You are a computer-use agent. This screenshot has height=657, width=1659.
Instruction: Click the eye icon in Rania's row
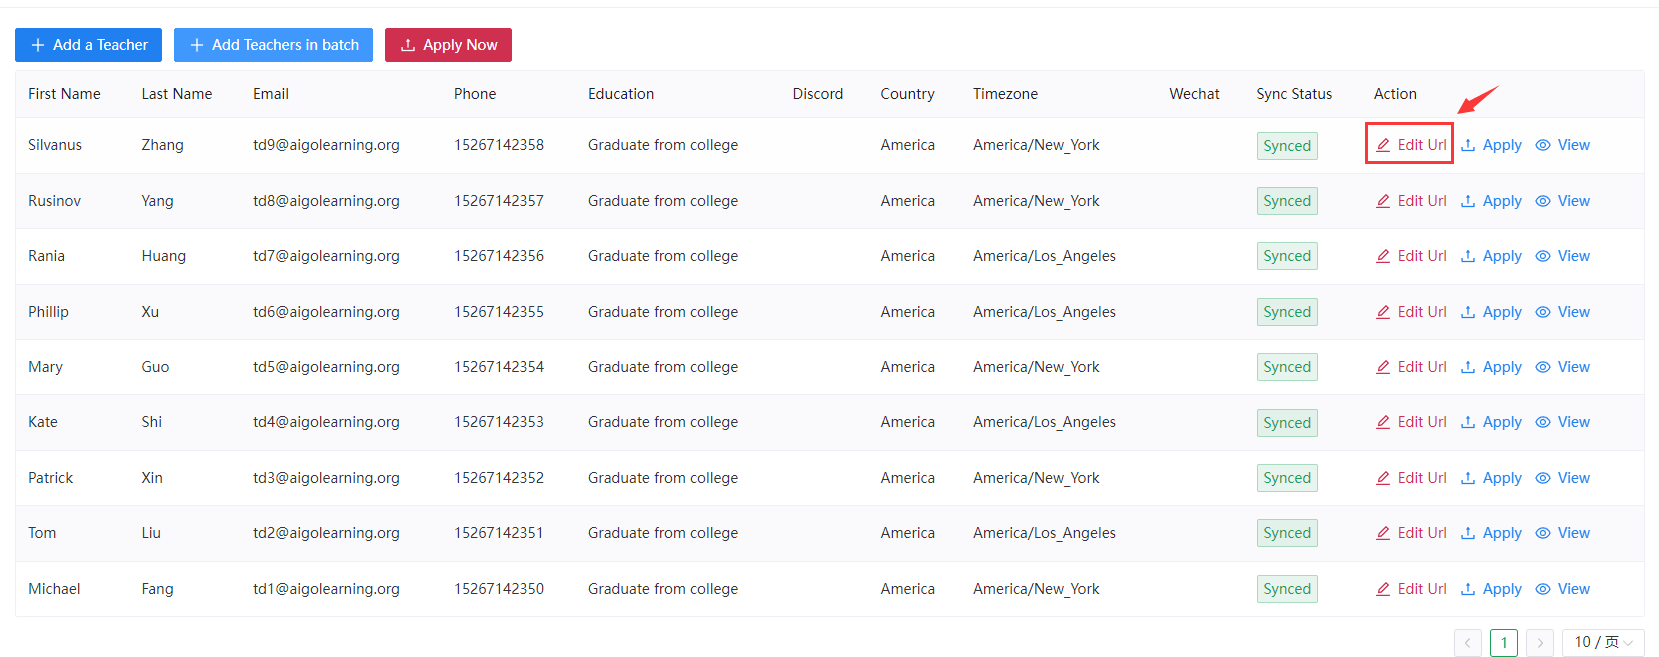pyautogui.click(x=1543, y=256)
